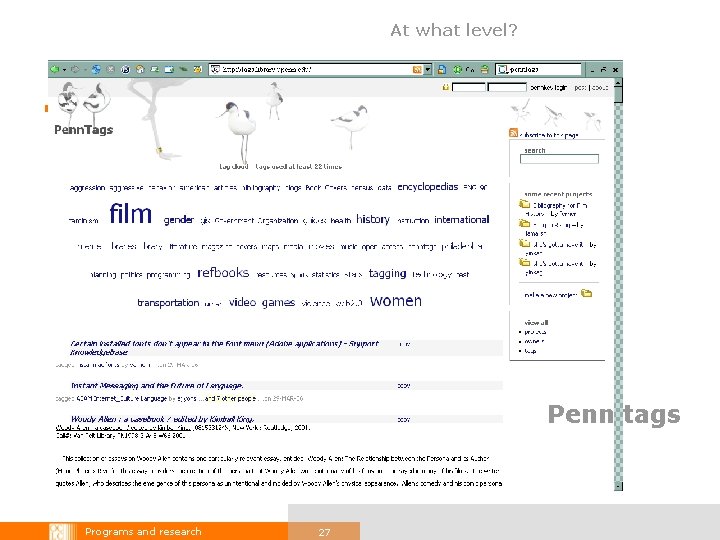Click the home icon in browser toolbar

tap(140, 69)
